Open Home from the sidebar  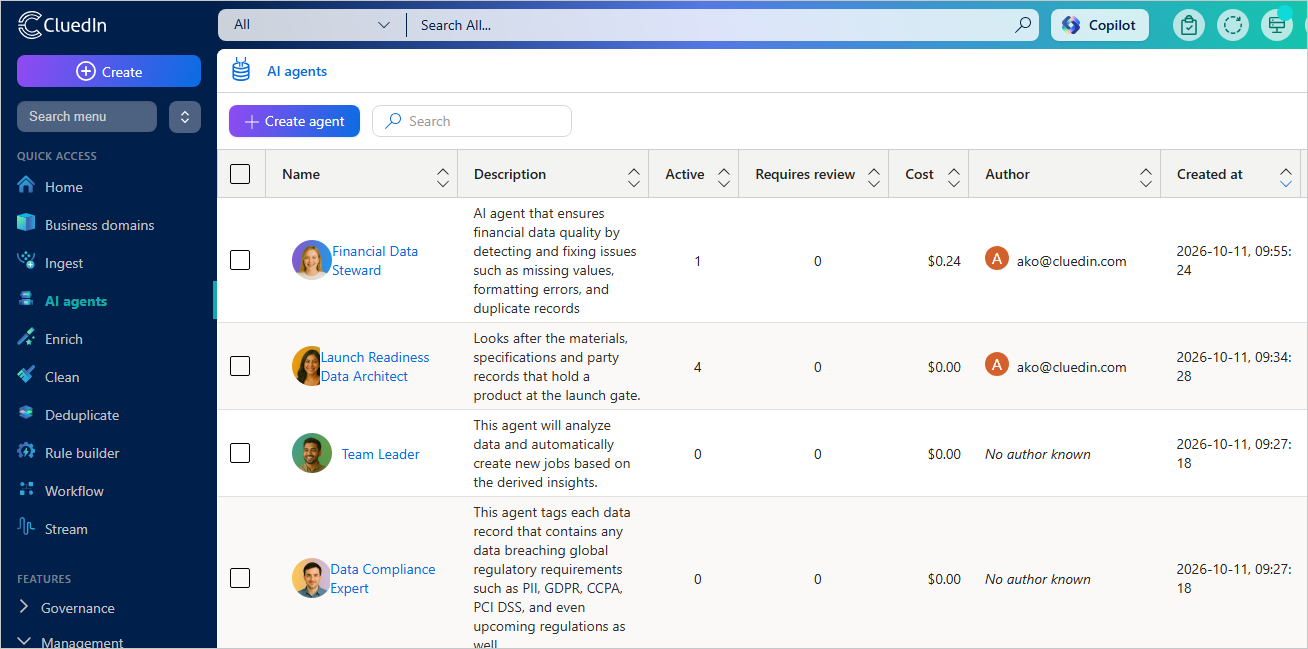(x=64, y=186)
